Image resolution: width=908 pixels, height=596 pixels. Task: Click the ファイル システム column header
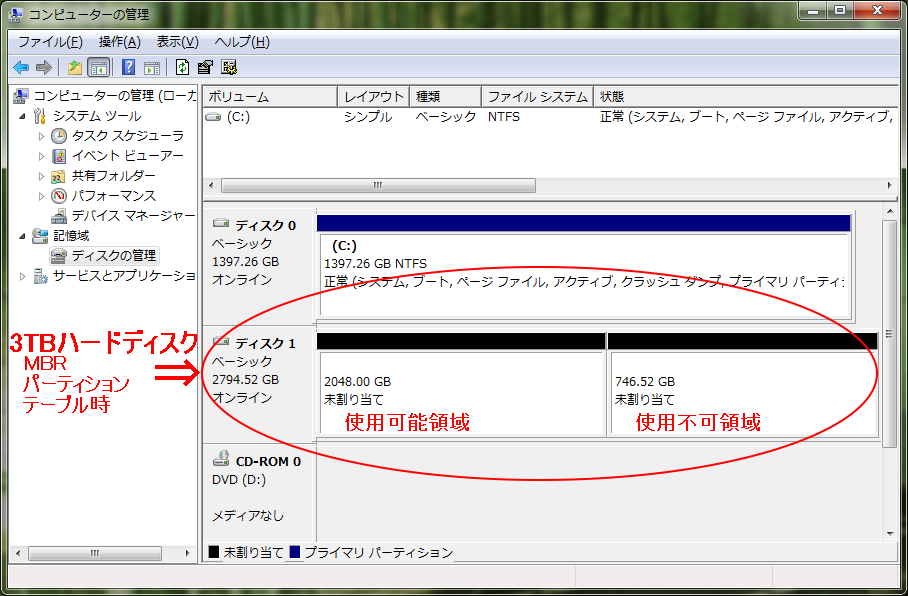537,97
